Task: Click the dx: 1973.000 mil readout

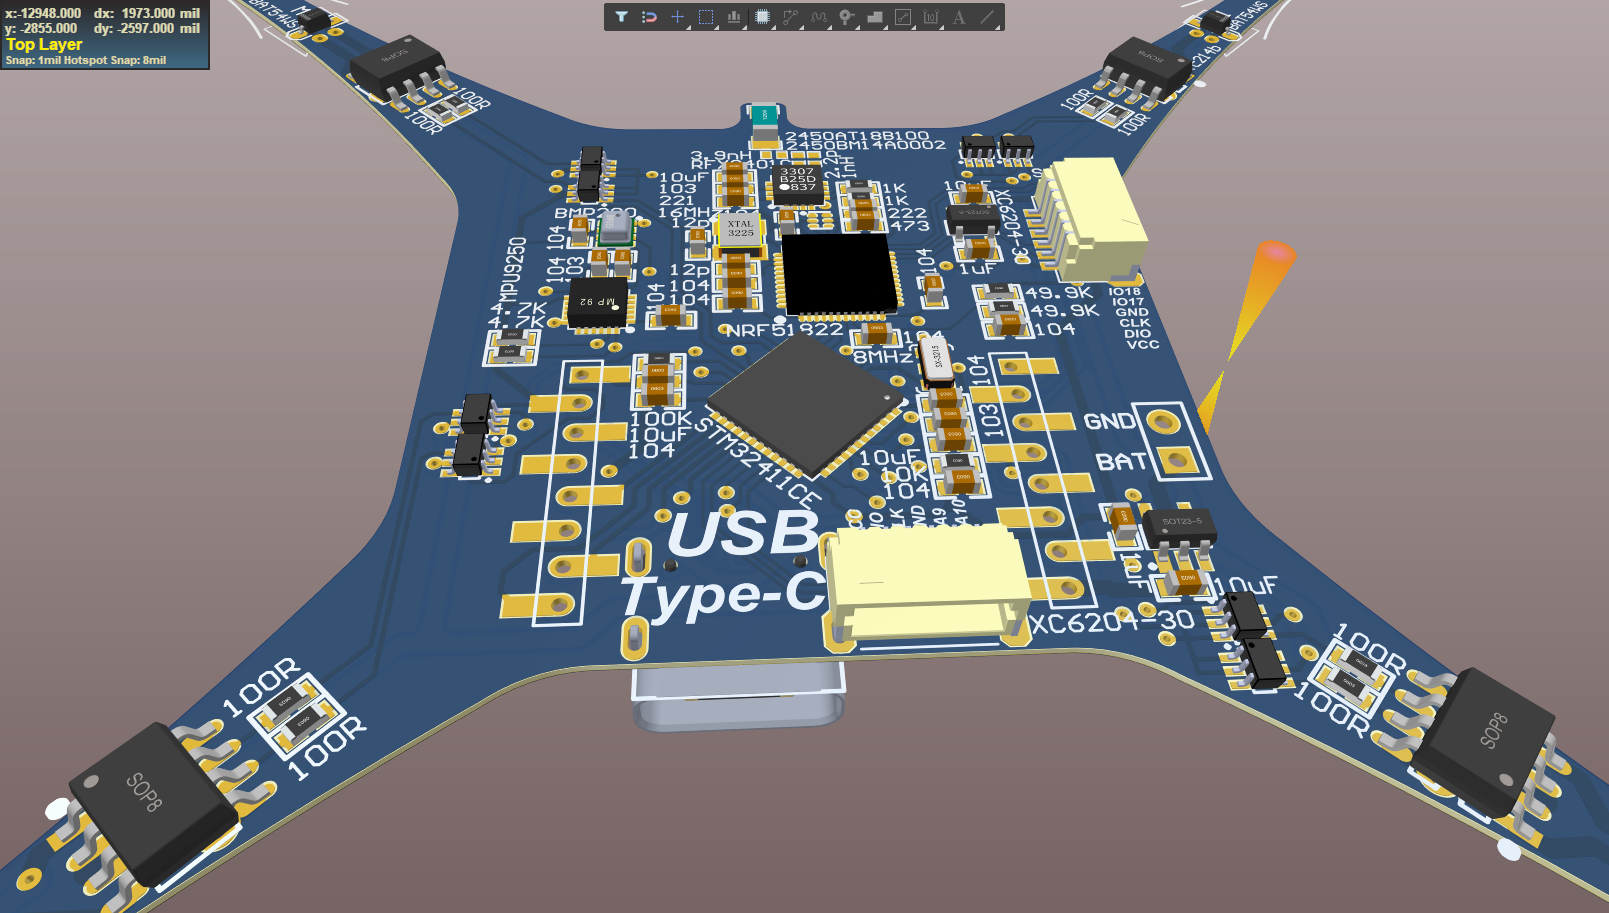Action: coord(147,13)
